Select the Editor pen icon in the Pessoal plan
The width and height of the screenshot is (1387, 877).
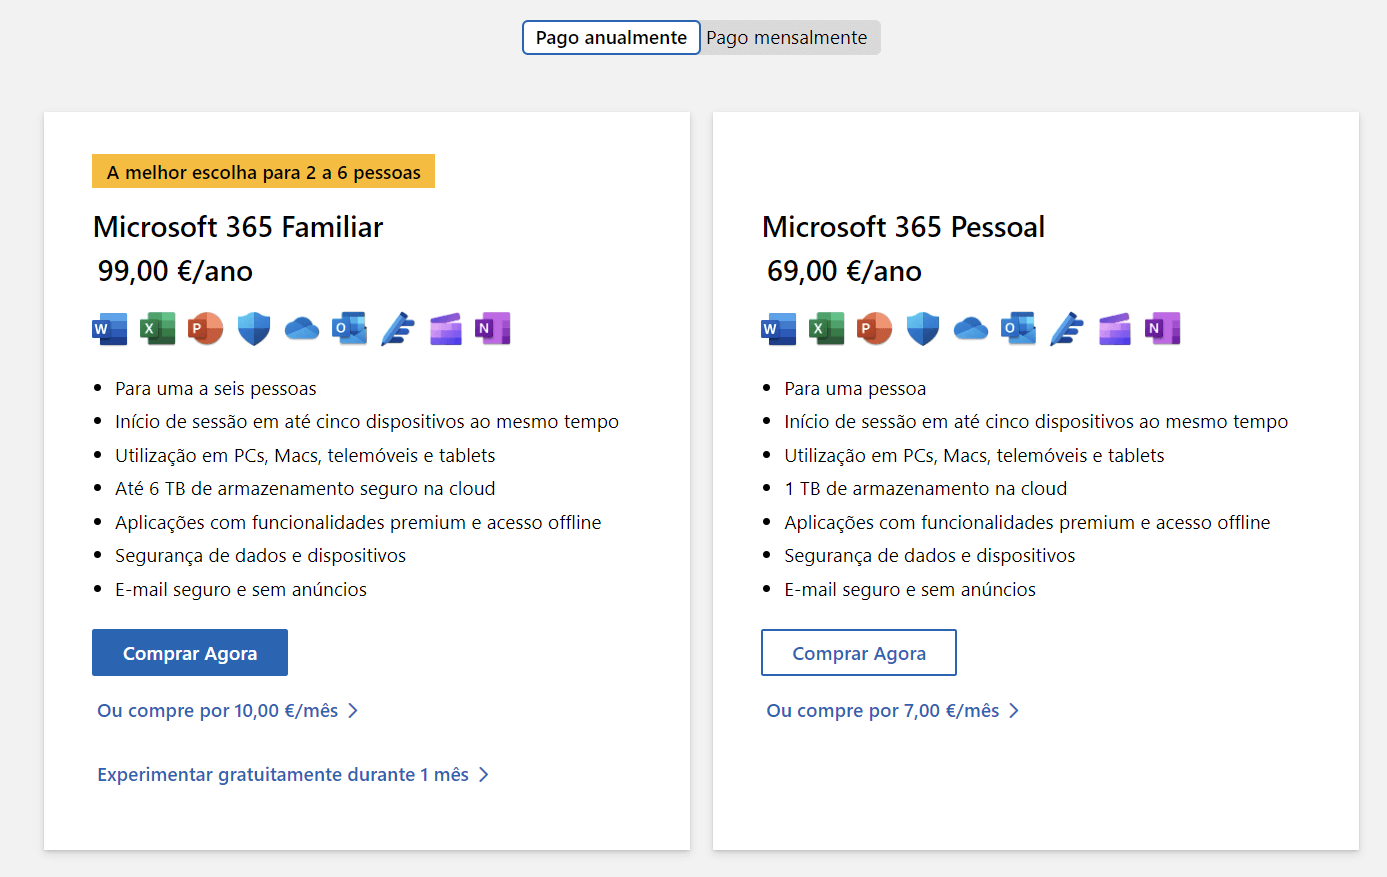1066,328
